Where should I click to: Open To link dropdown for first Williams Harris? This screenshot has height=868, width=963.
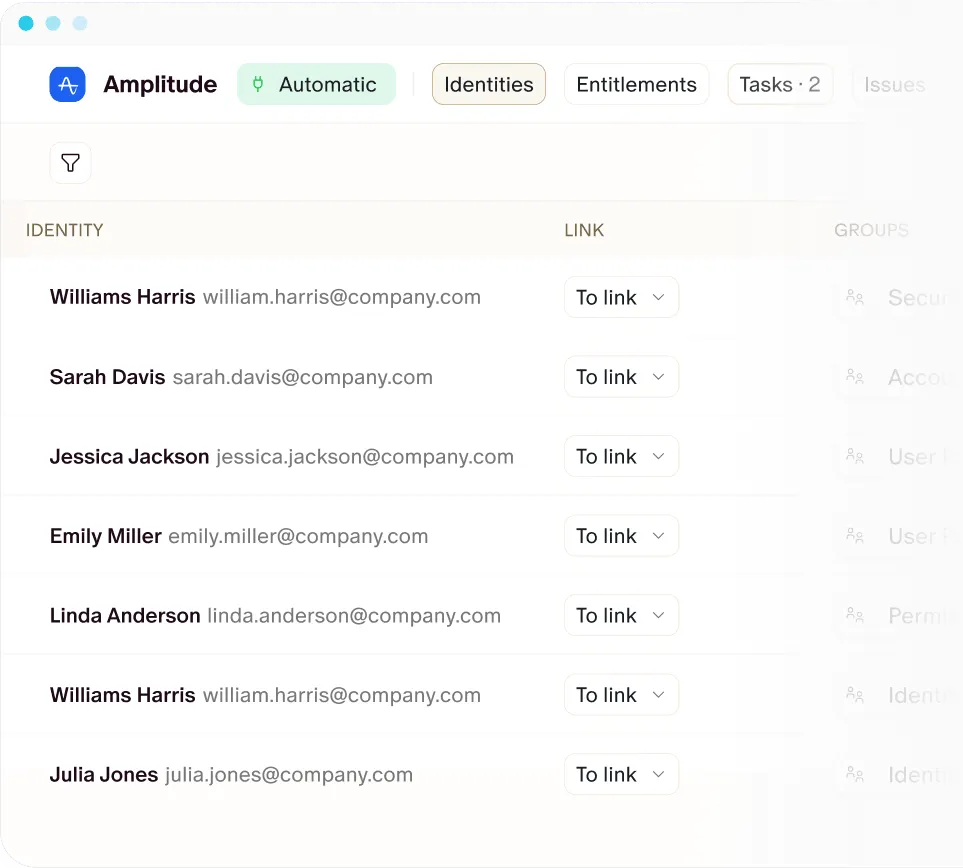[622, 297]
